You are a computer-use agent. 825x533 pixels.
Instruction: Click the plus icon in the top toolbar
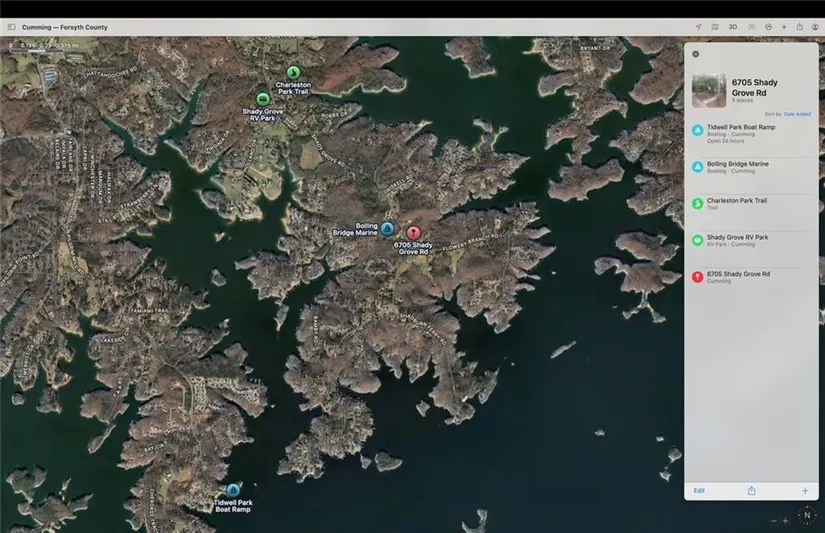784,27
